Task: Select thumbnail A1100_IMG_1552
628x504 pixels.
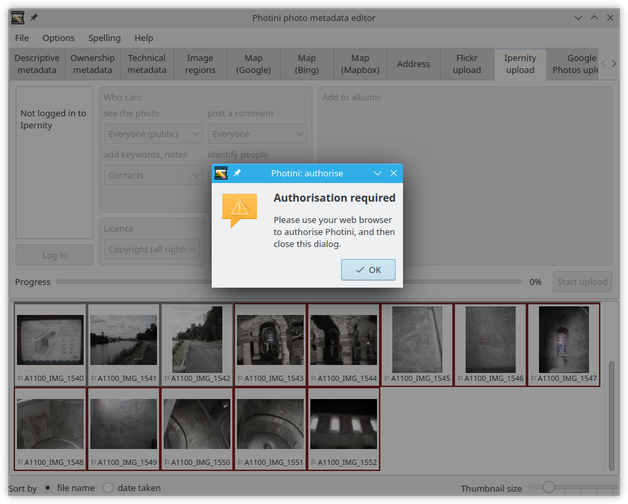Action: coord(343,429)
